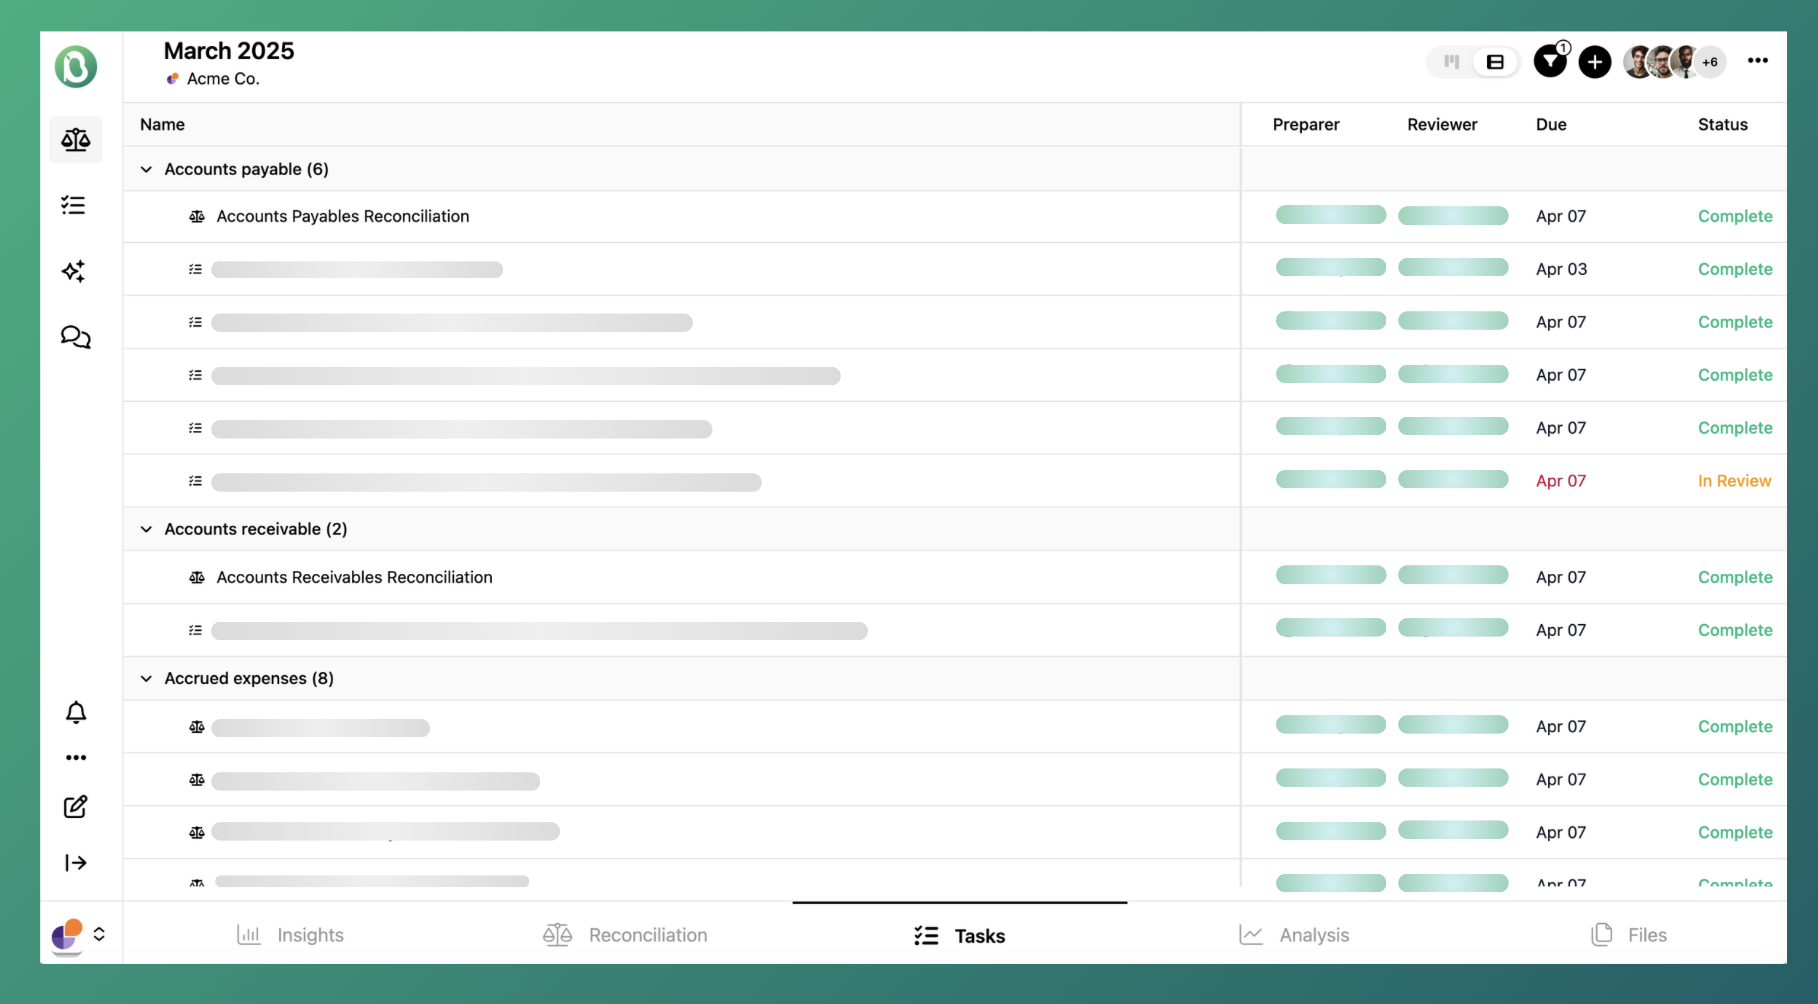The height and width of the screenshot is (1004, 1818).
Task: Click the Name column header
Action: [x=162, y=125]
